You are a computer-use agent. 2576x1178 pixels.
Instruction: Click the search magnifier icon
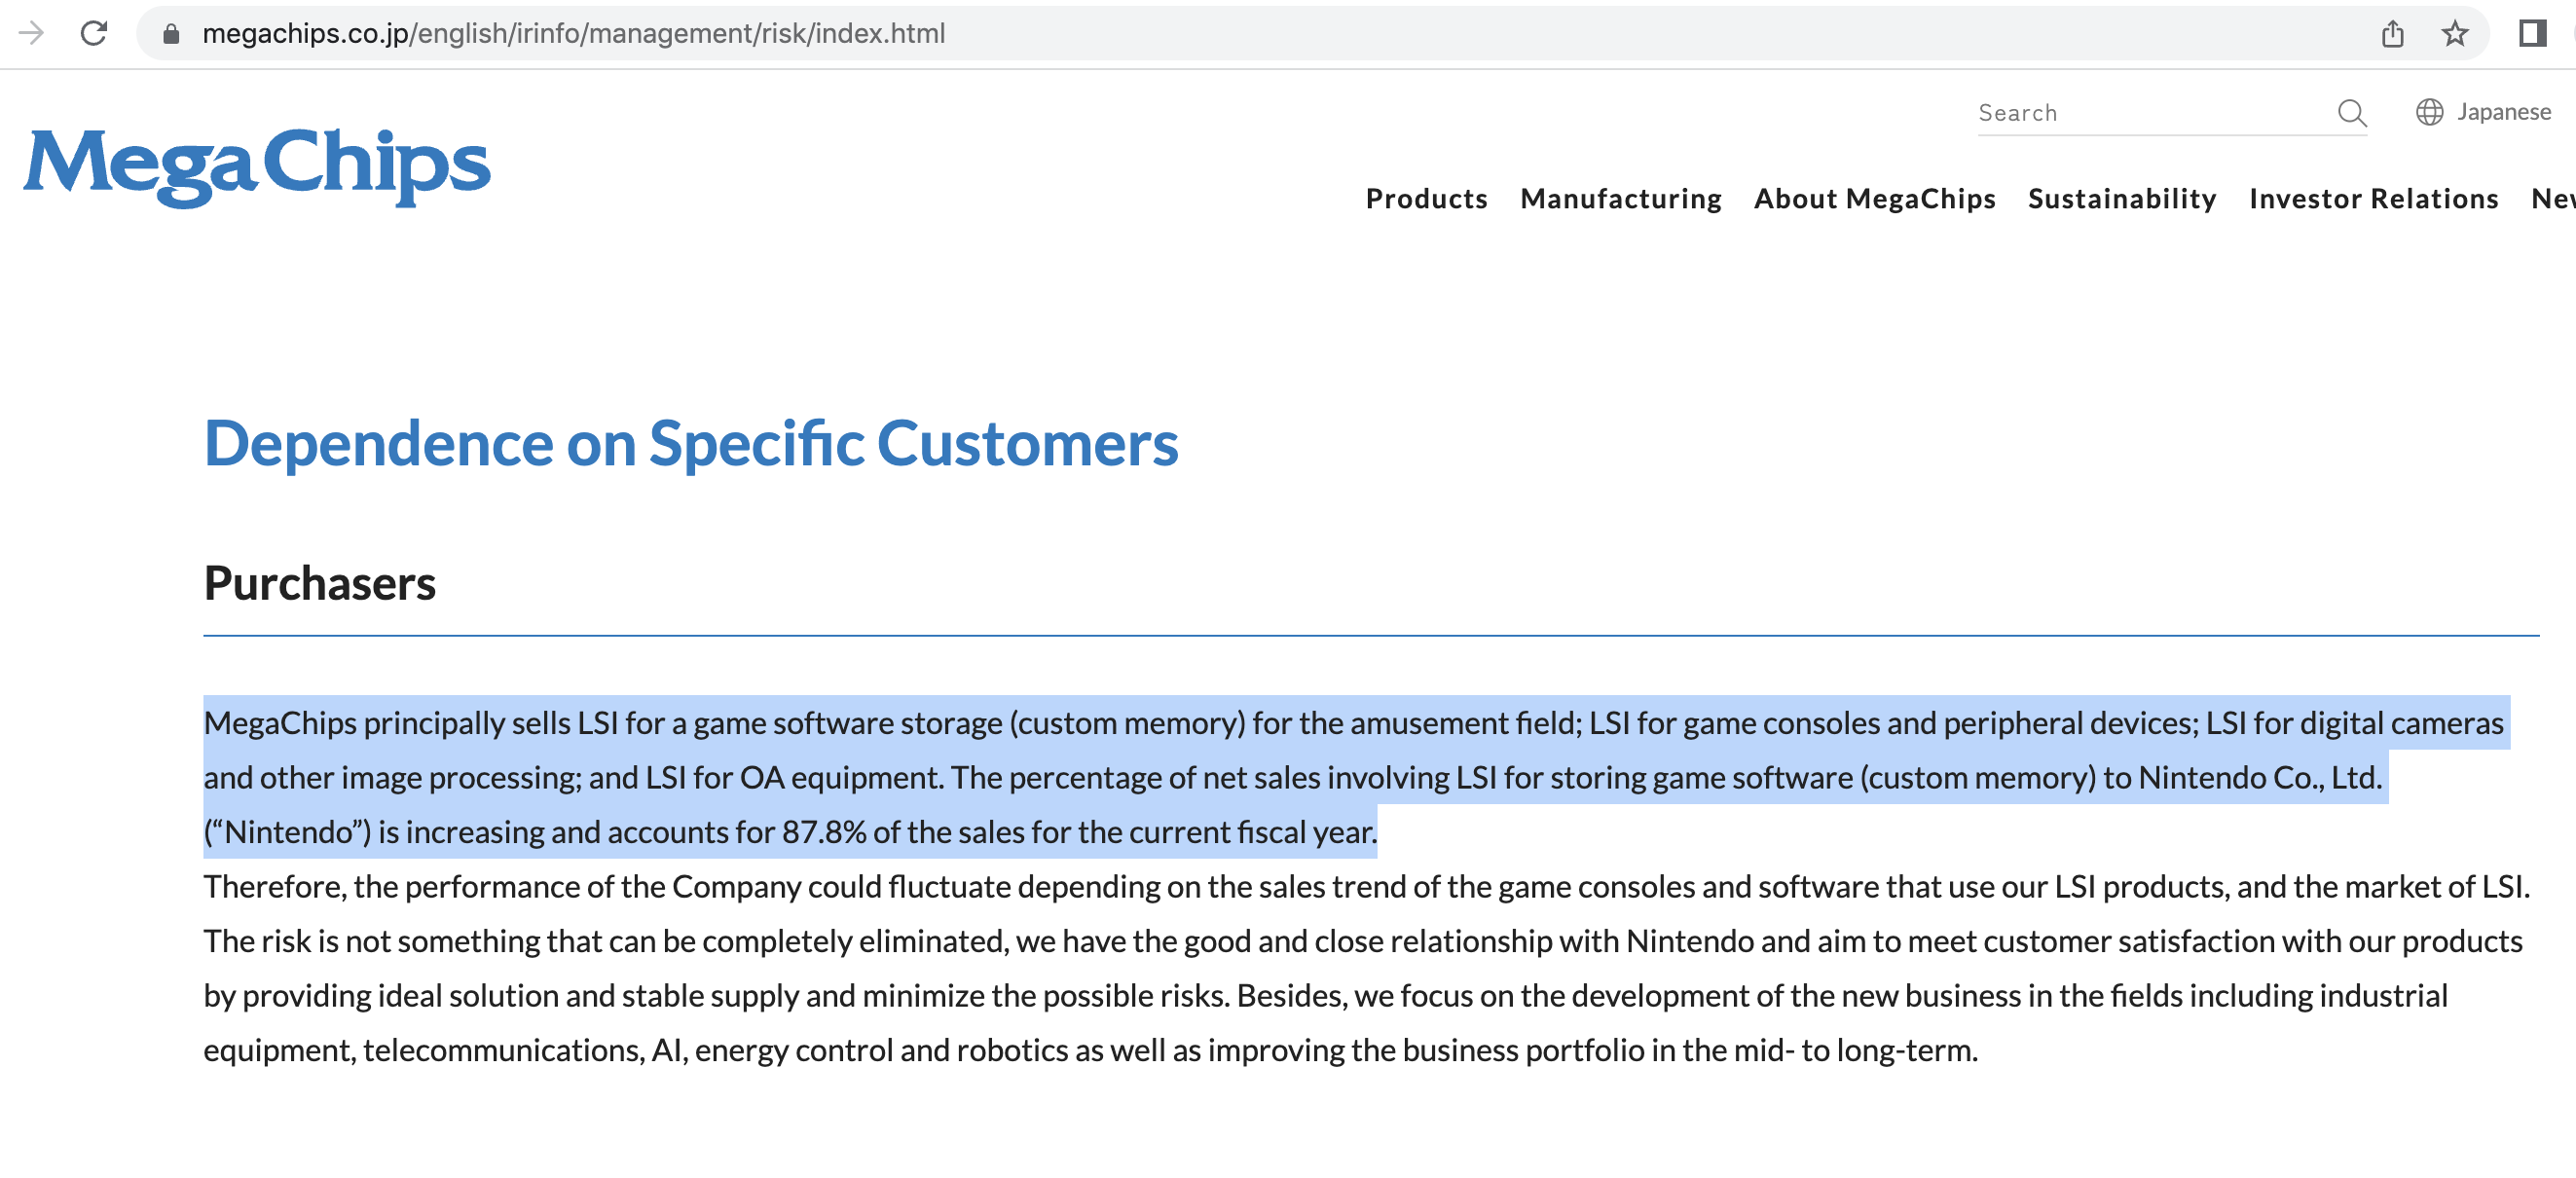[x=2351, y=113]
